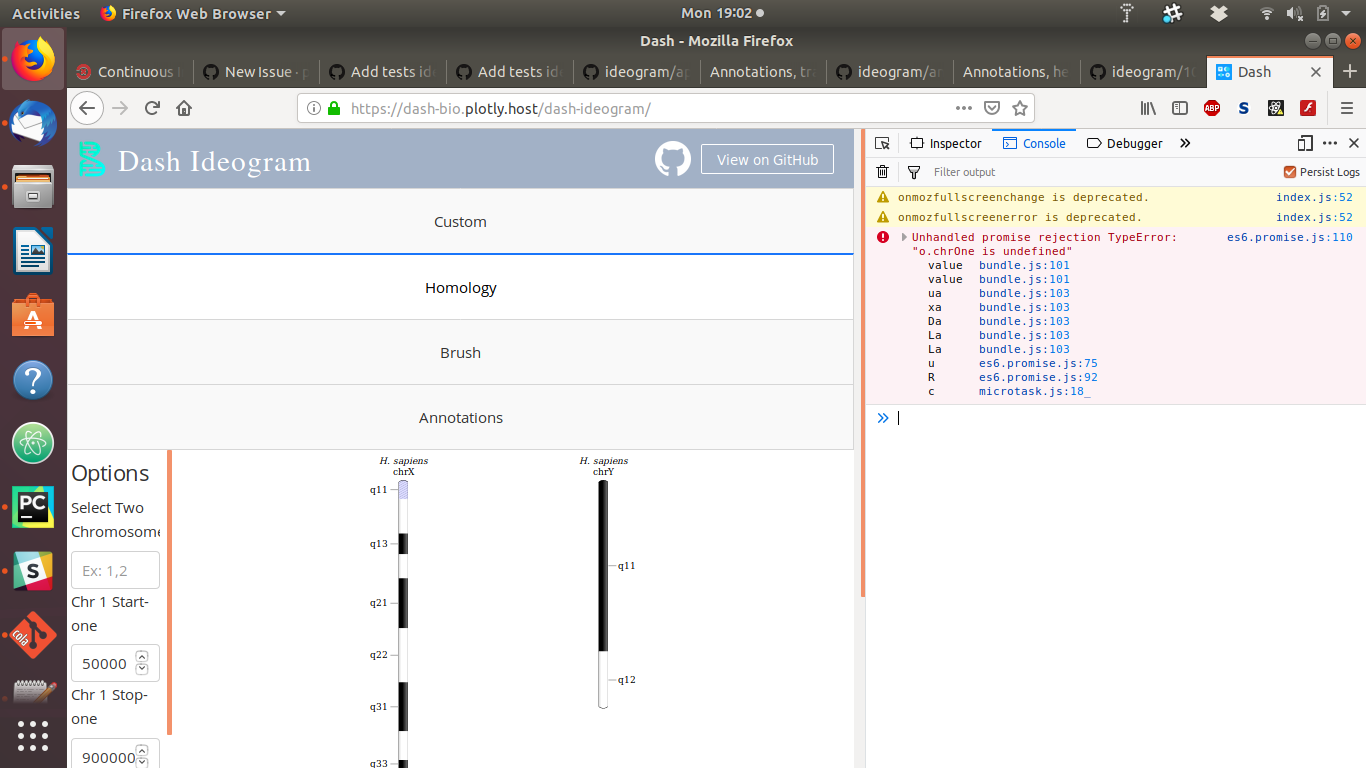Open Responsive Design Mode in devtools
The image size is (1366, 768).
click(1305, 143)
